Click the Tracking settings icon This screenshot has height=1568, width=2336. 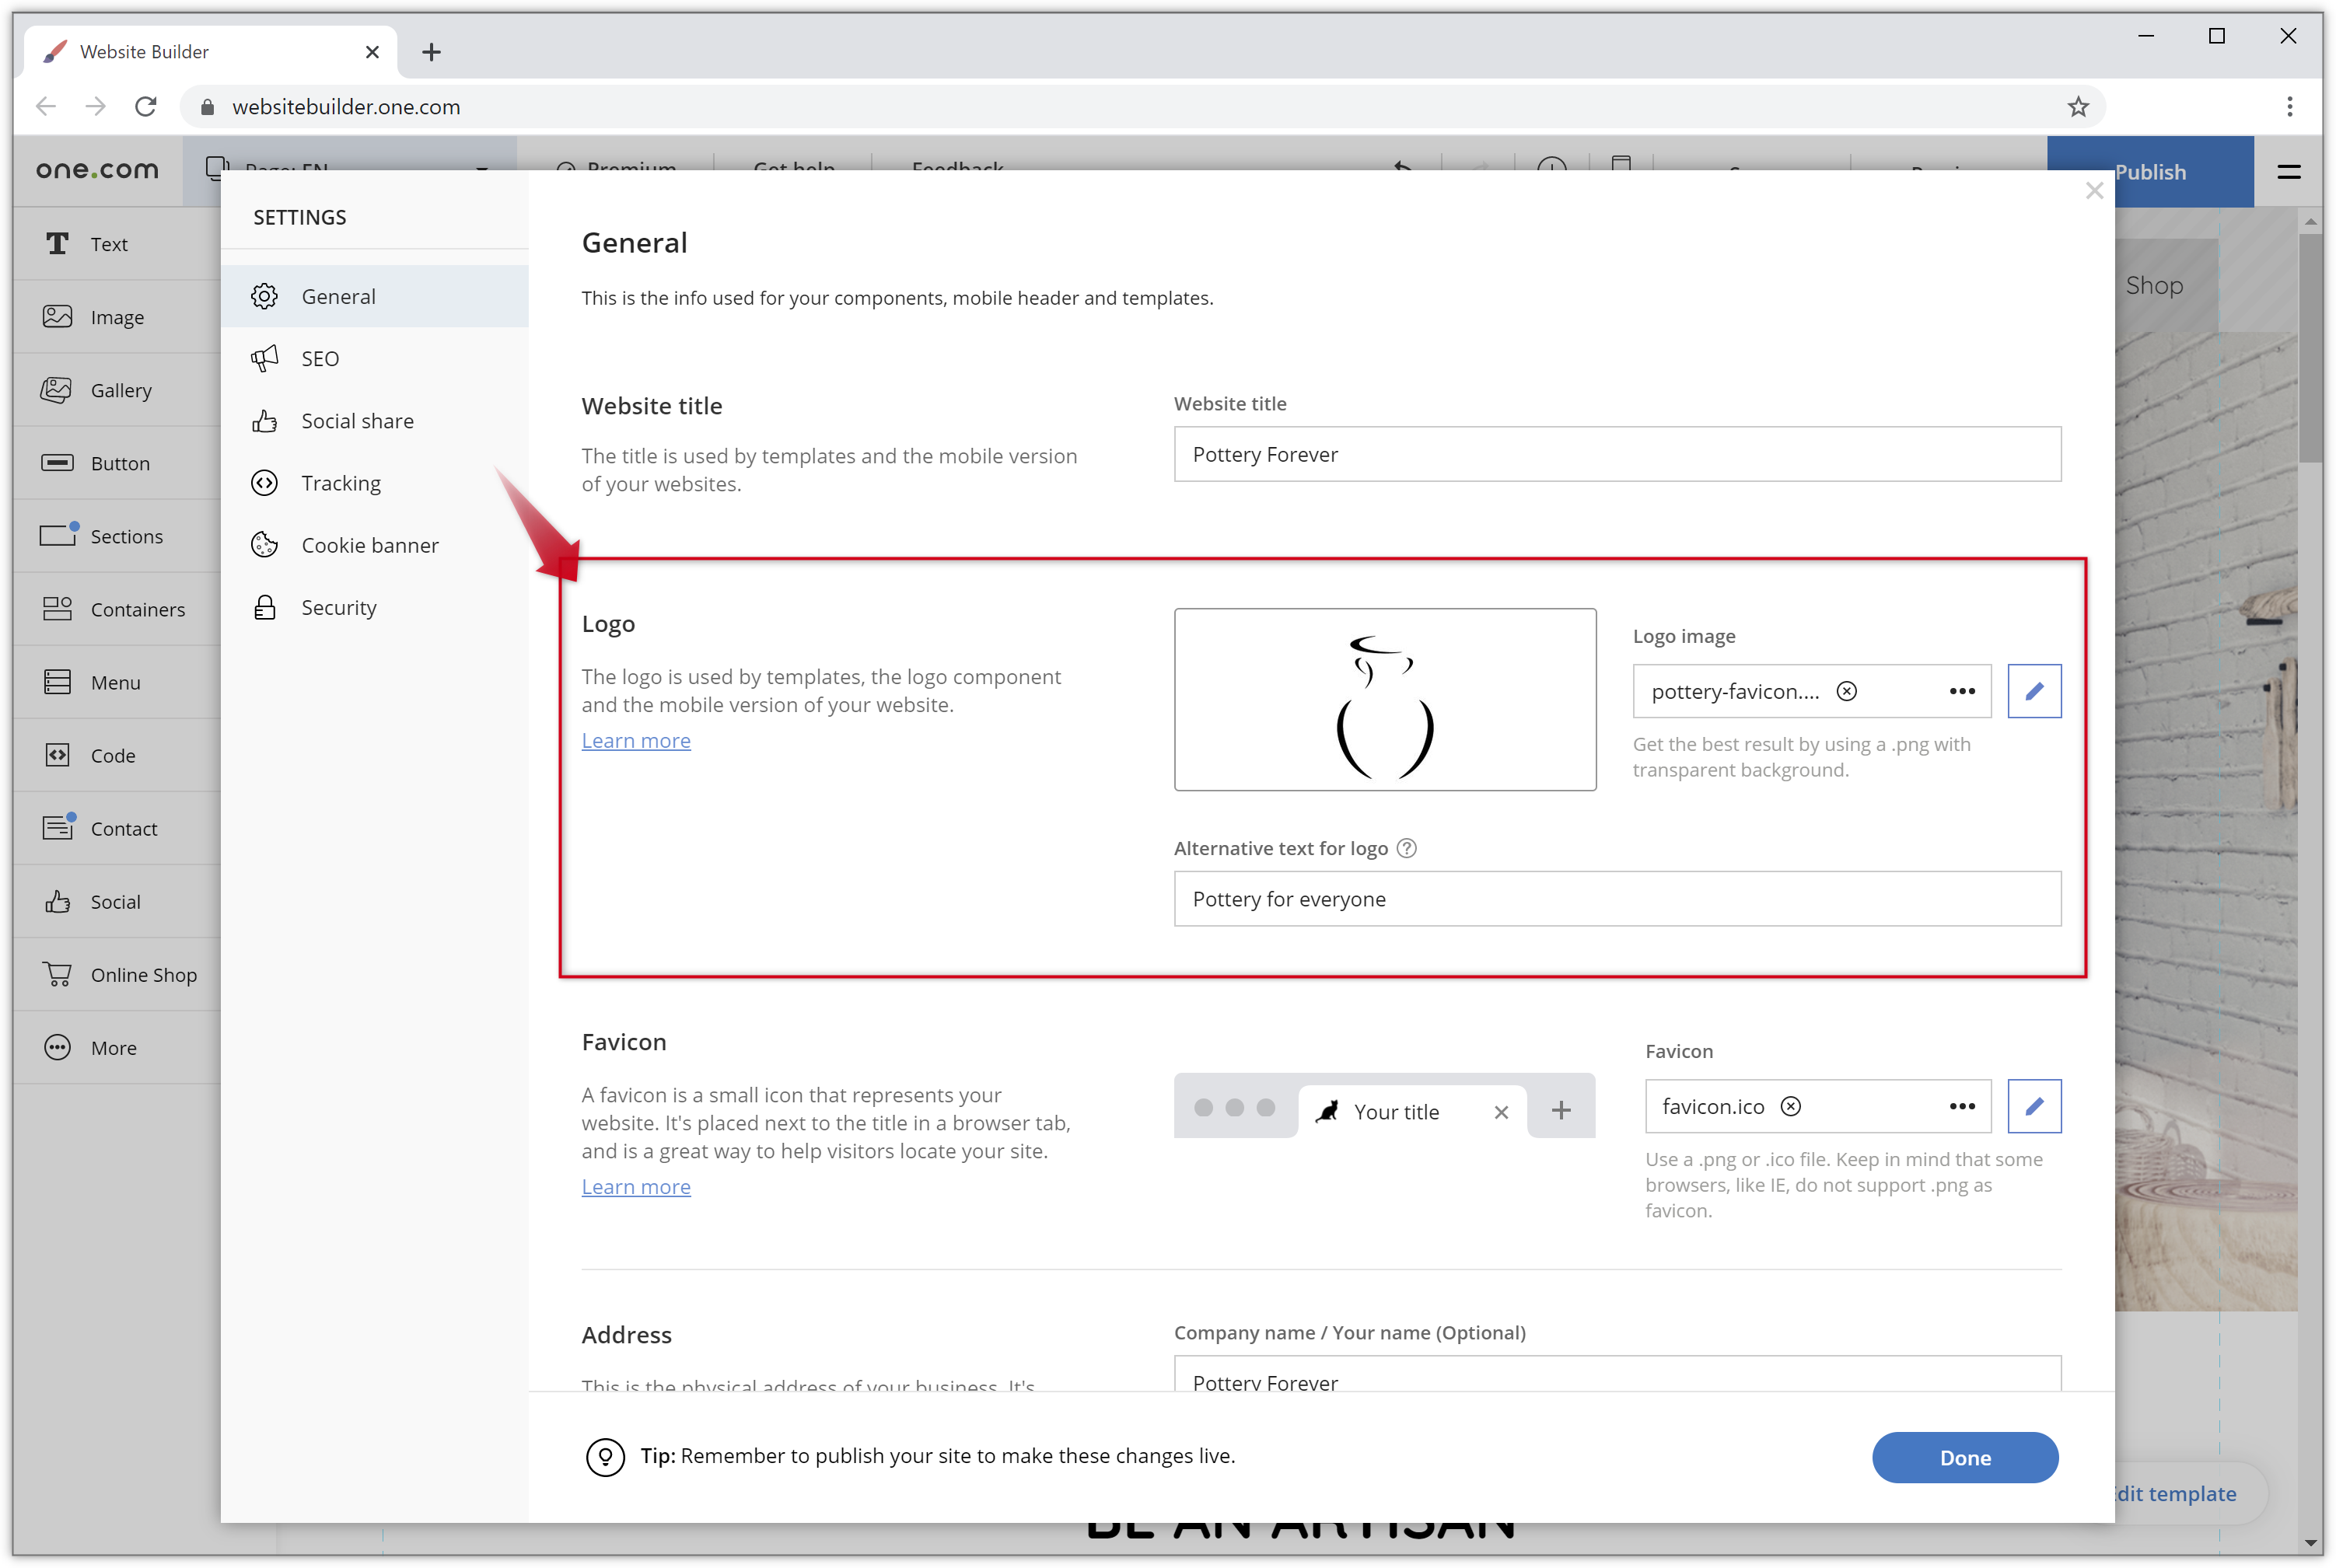point(266,481)
